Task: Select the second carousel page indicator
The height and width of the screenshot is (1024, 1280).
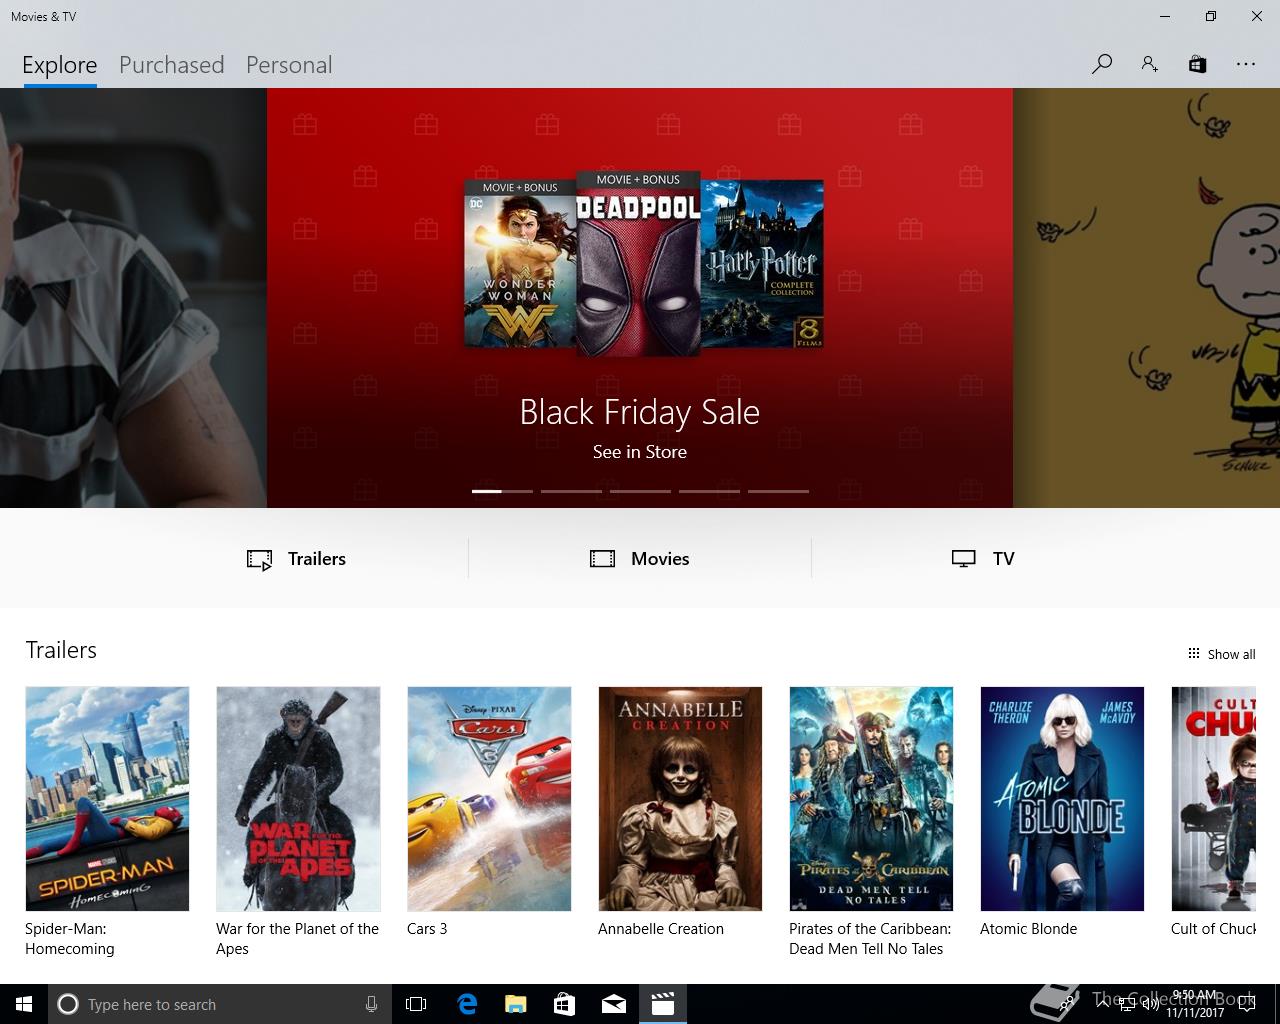Action: [x=571, y=491]
